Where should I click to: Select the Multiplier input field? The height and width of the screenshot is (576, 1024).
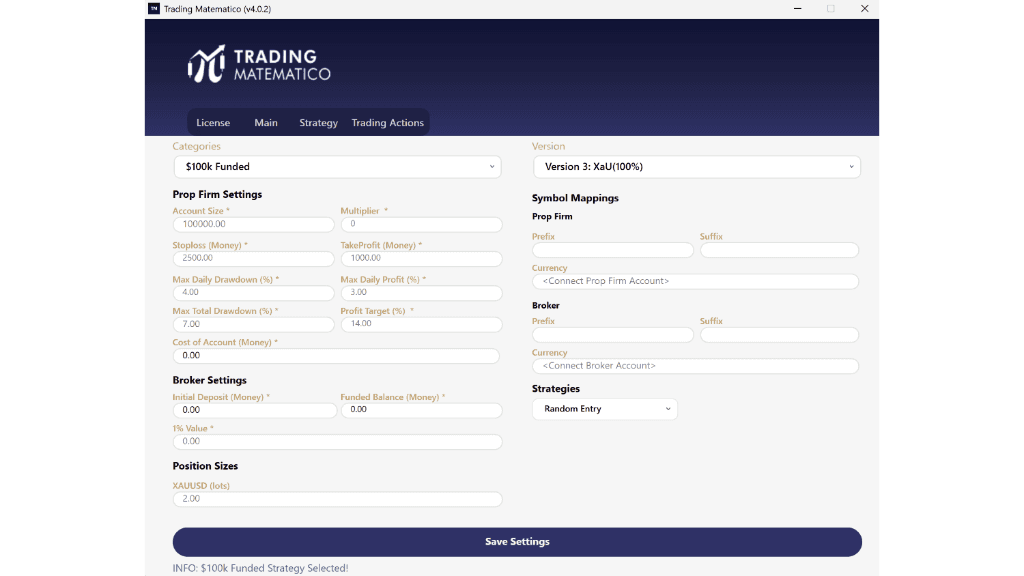[419, 224]
